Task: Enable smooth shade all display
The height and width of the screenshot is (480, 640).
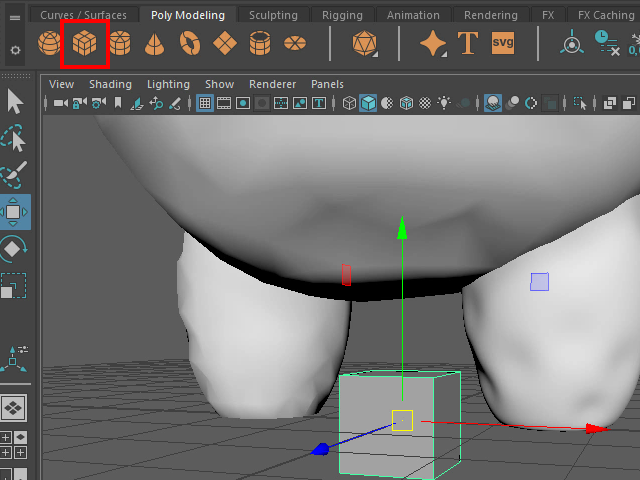Action: tap(368, 103)
